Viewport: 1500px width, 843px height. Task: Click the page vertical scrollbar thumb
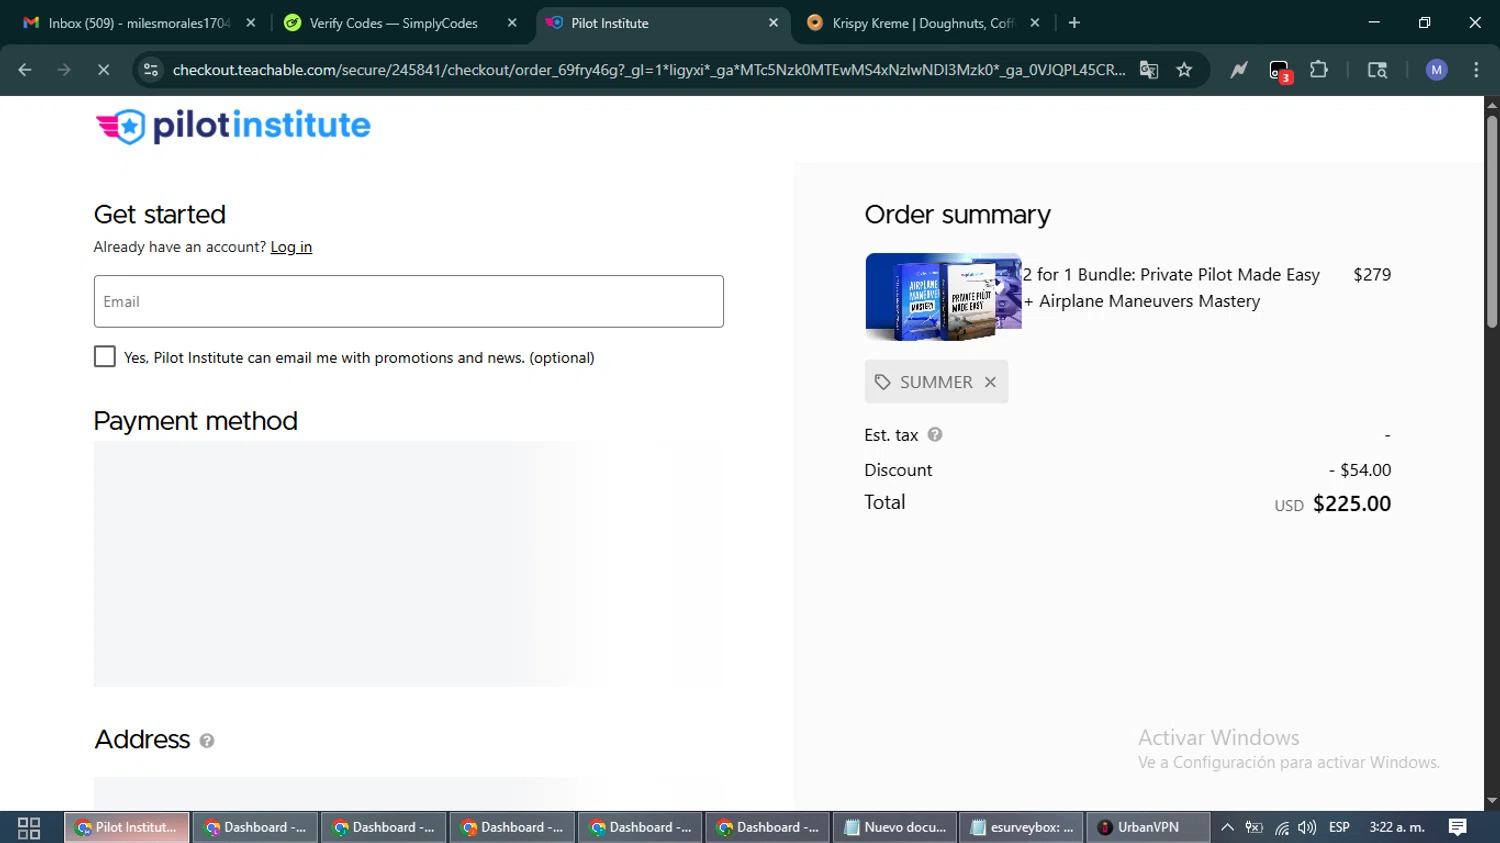tap(1492, 221)
